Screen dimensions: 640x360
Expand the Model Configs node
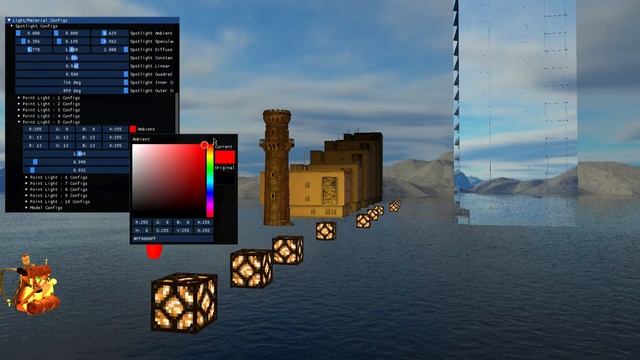(26, 208)
